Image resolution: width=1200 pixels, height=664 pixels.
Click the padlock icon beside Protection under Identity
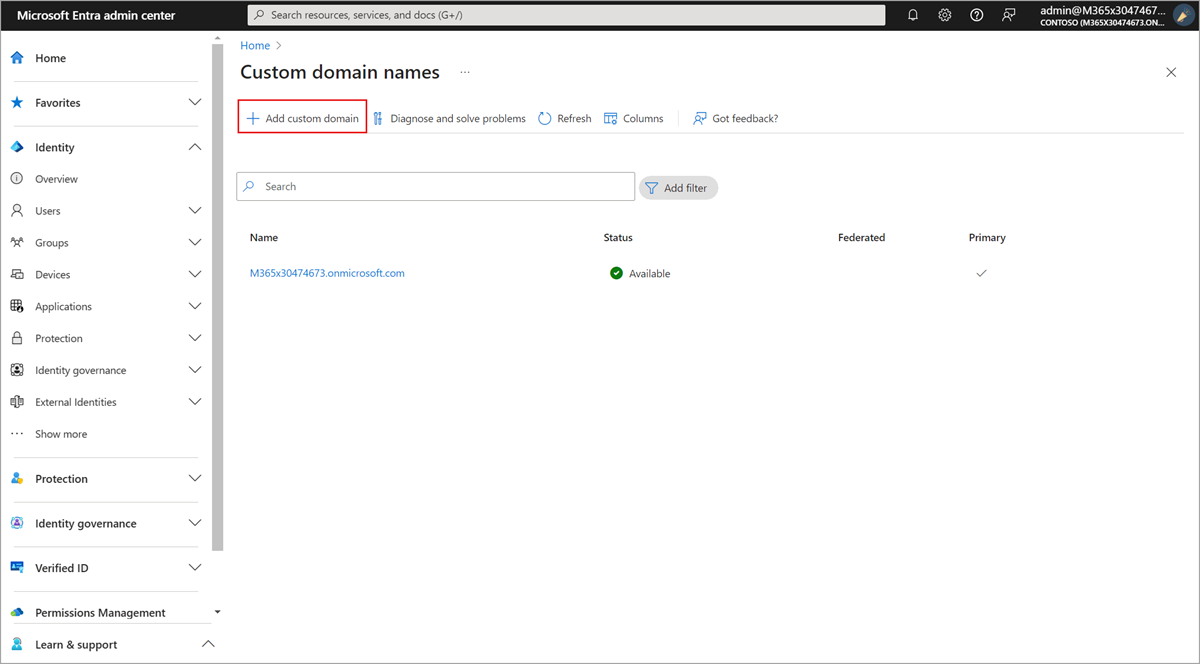click(17, 338)
